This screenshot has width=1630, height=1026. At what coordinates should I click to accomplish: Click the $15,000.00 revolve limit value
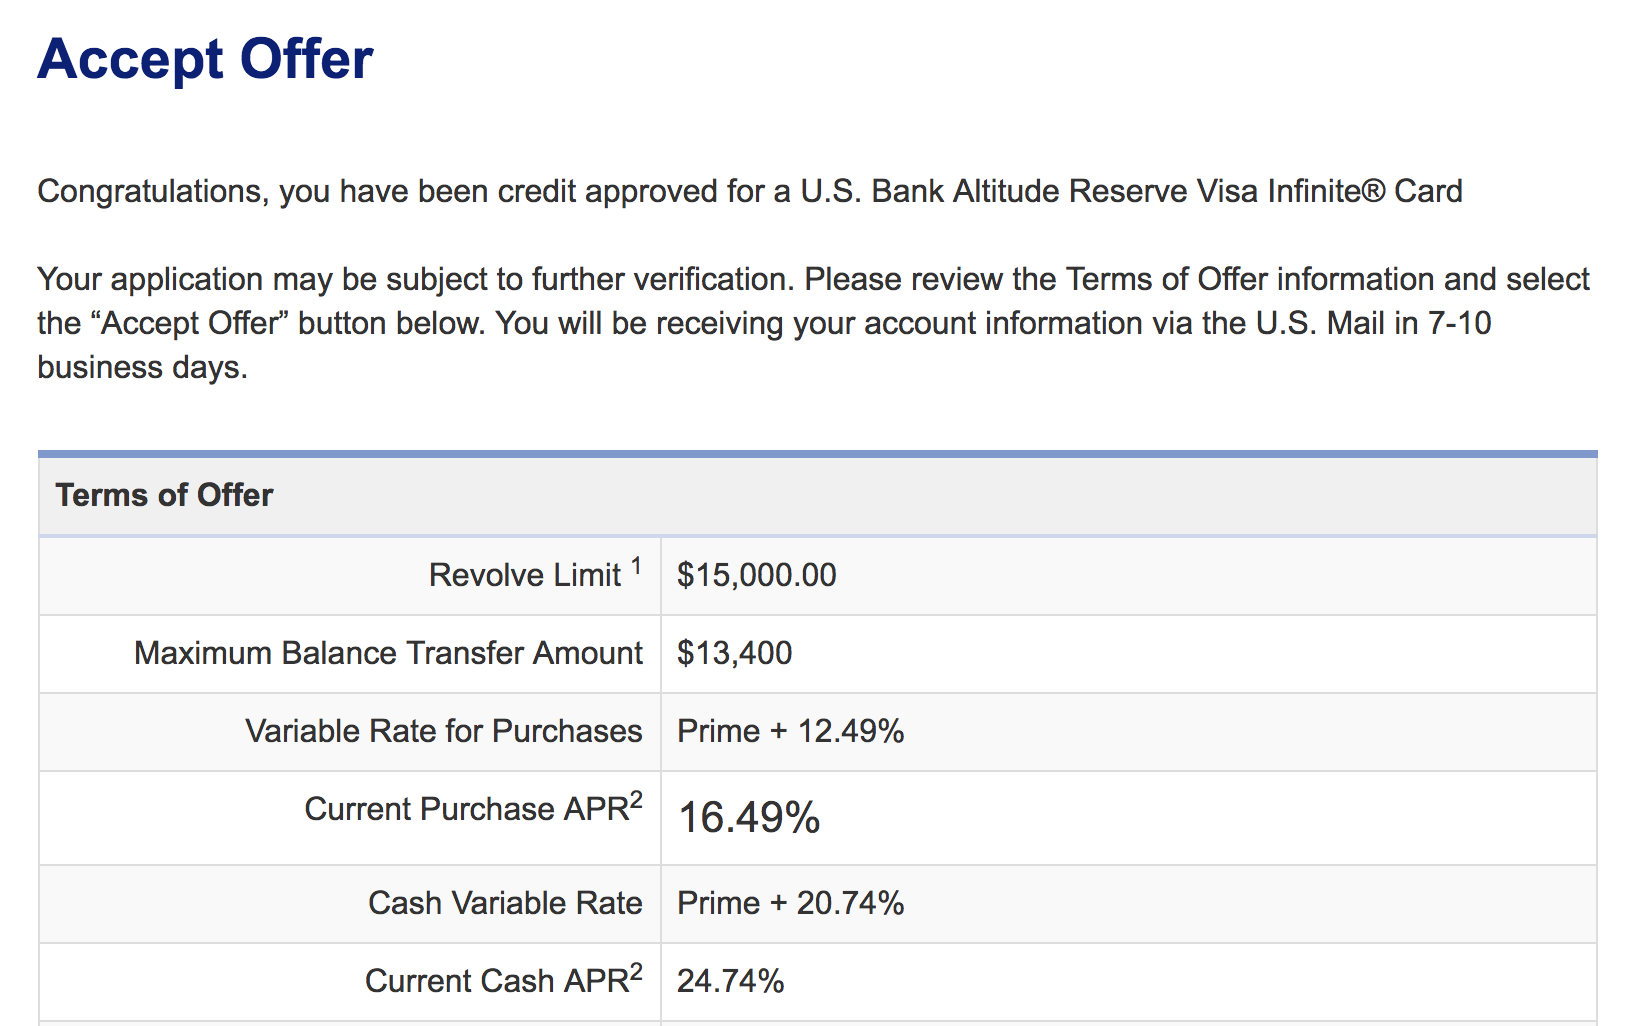coord(756,575)
